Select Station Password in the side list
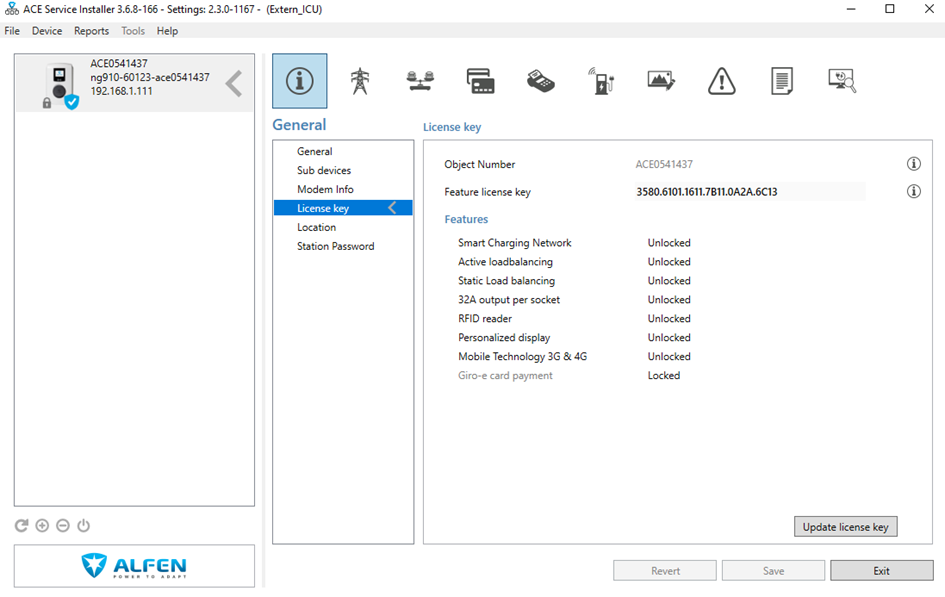945x597 pixels. tap(336, 246)
